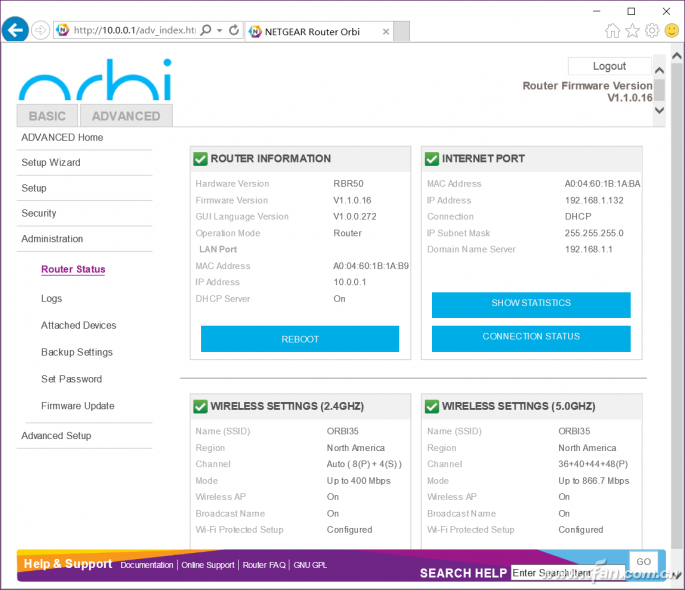Open Favorites star icon

(x=632, y=31)
